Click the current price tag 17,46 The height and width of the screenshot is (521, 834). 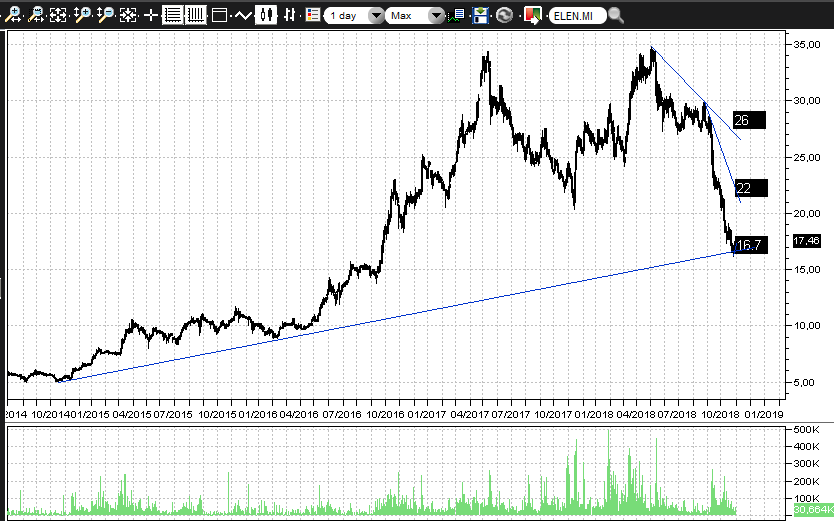[x=806, y=241]
